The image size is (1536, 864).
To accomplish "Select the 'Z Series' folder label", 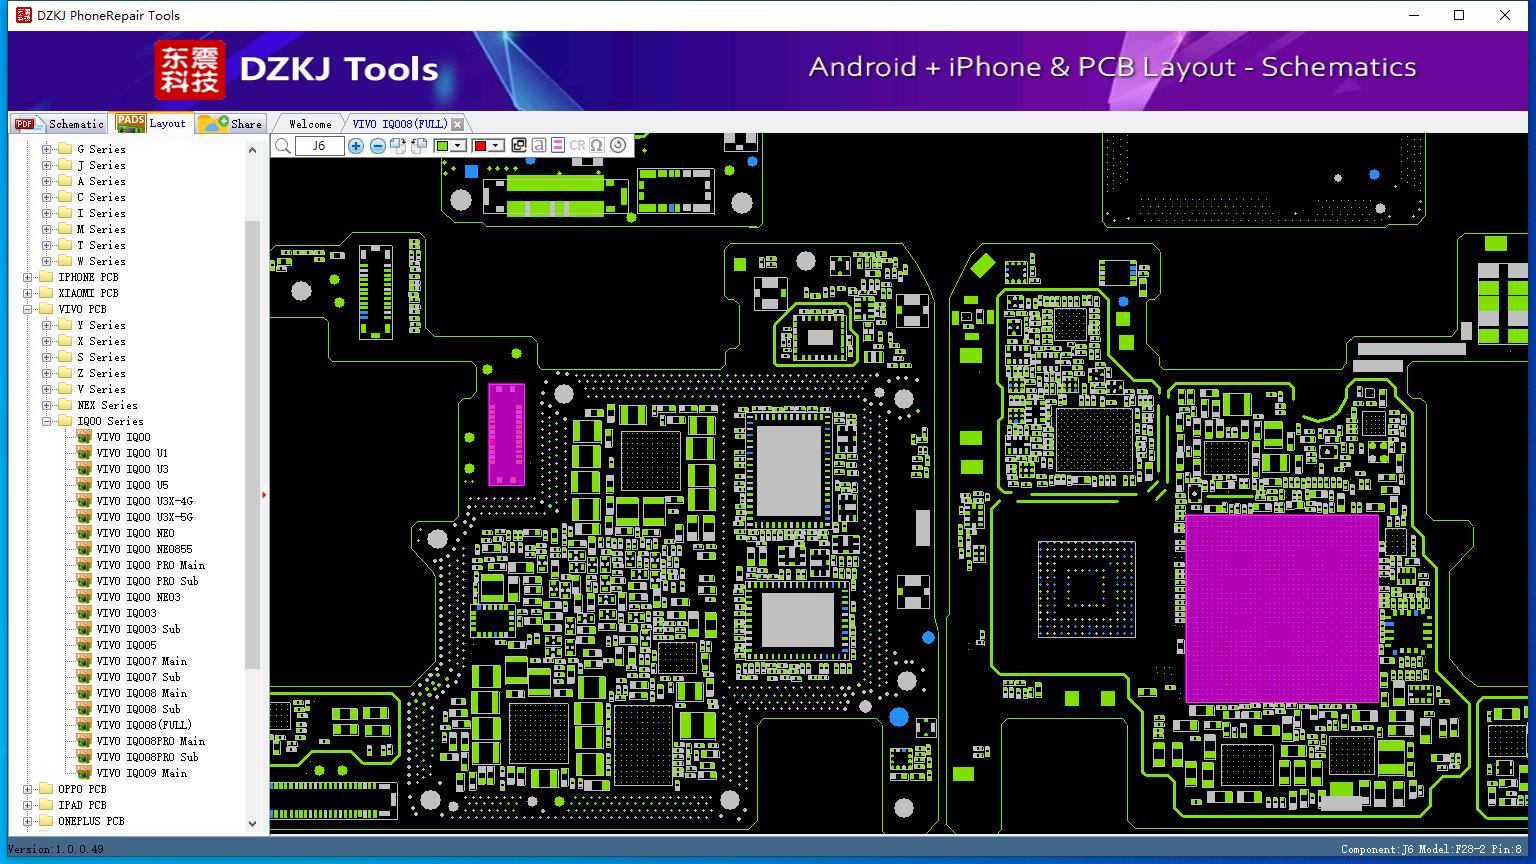I will 102,373.
